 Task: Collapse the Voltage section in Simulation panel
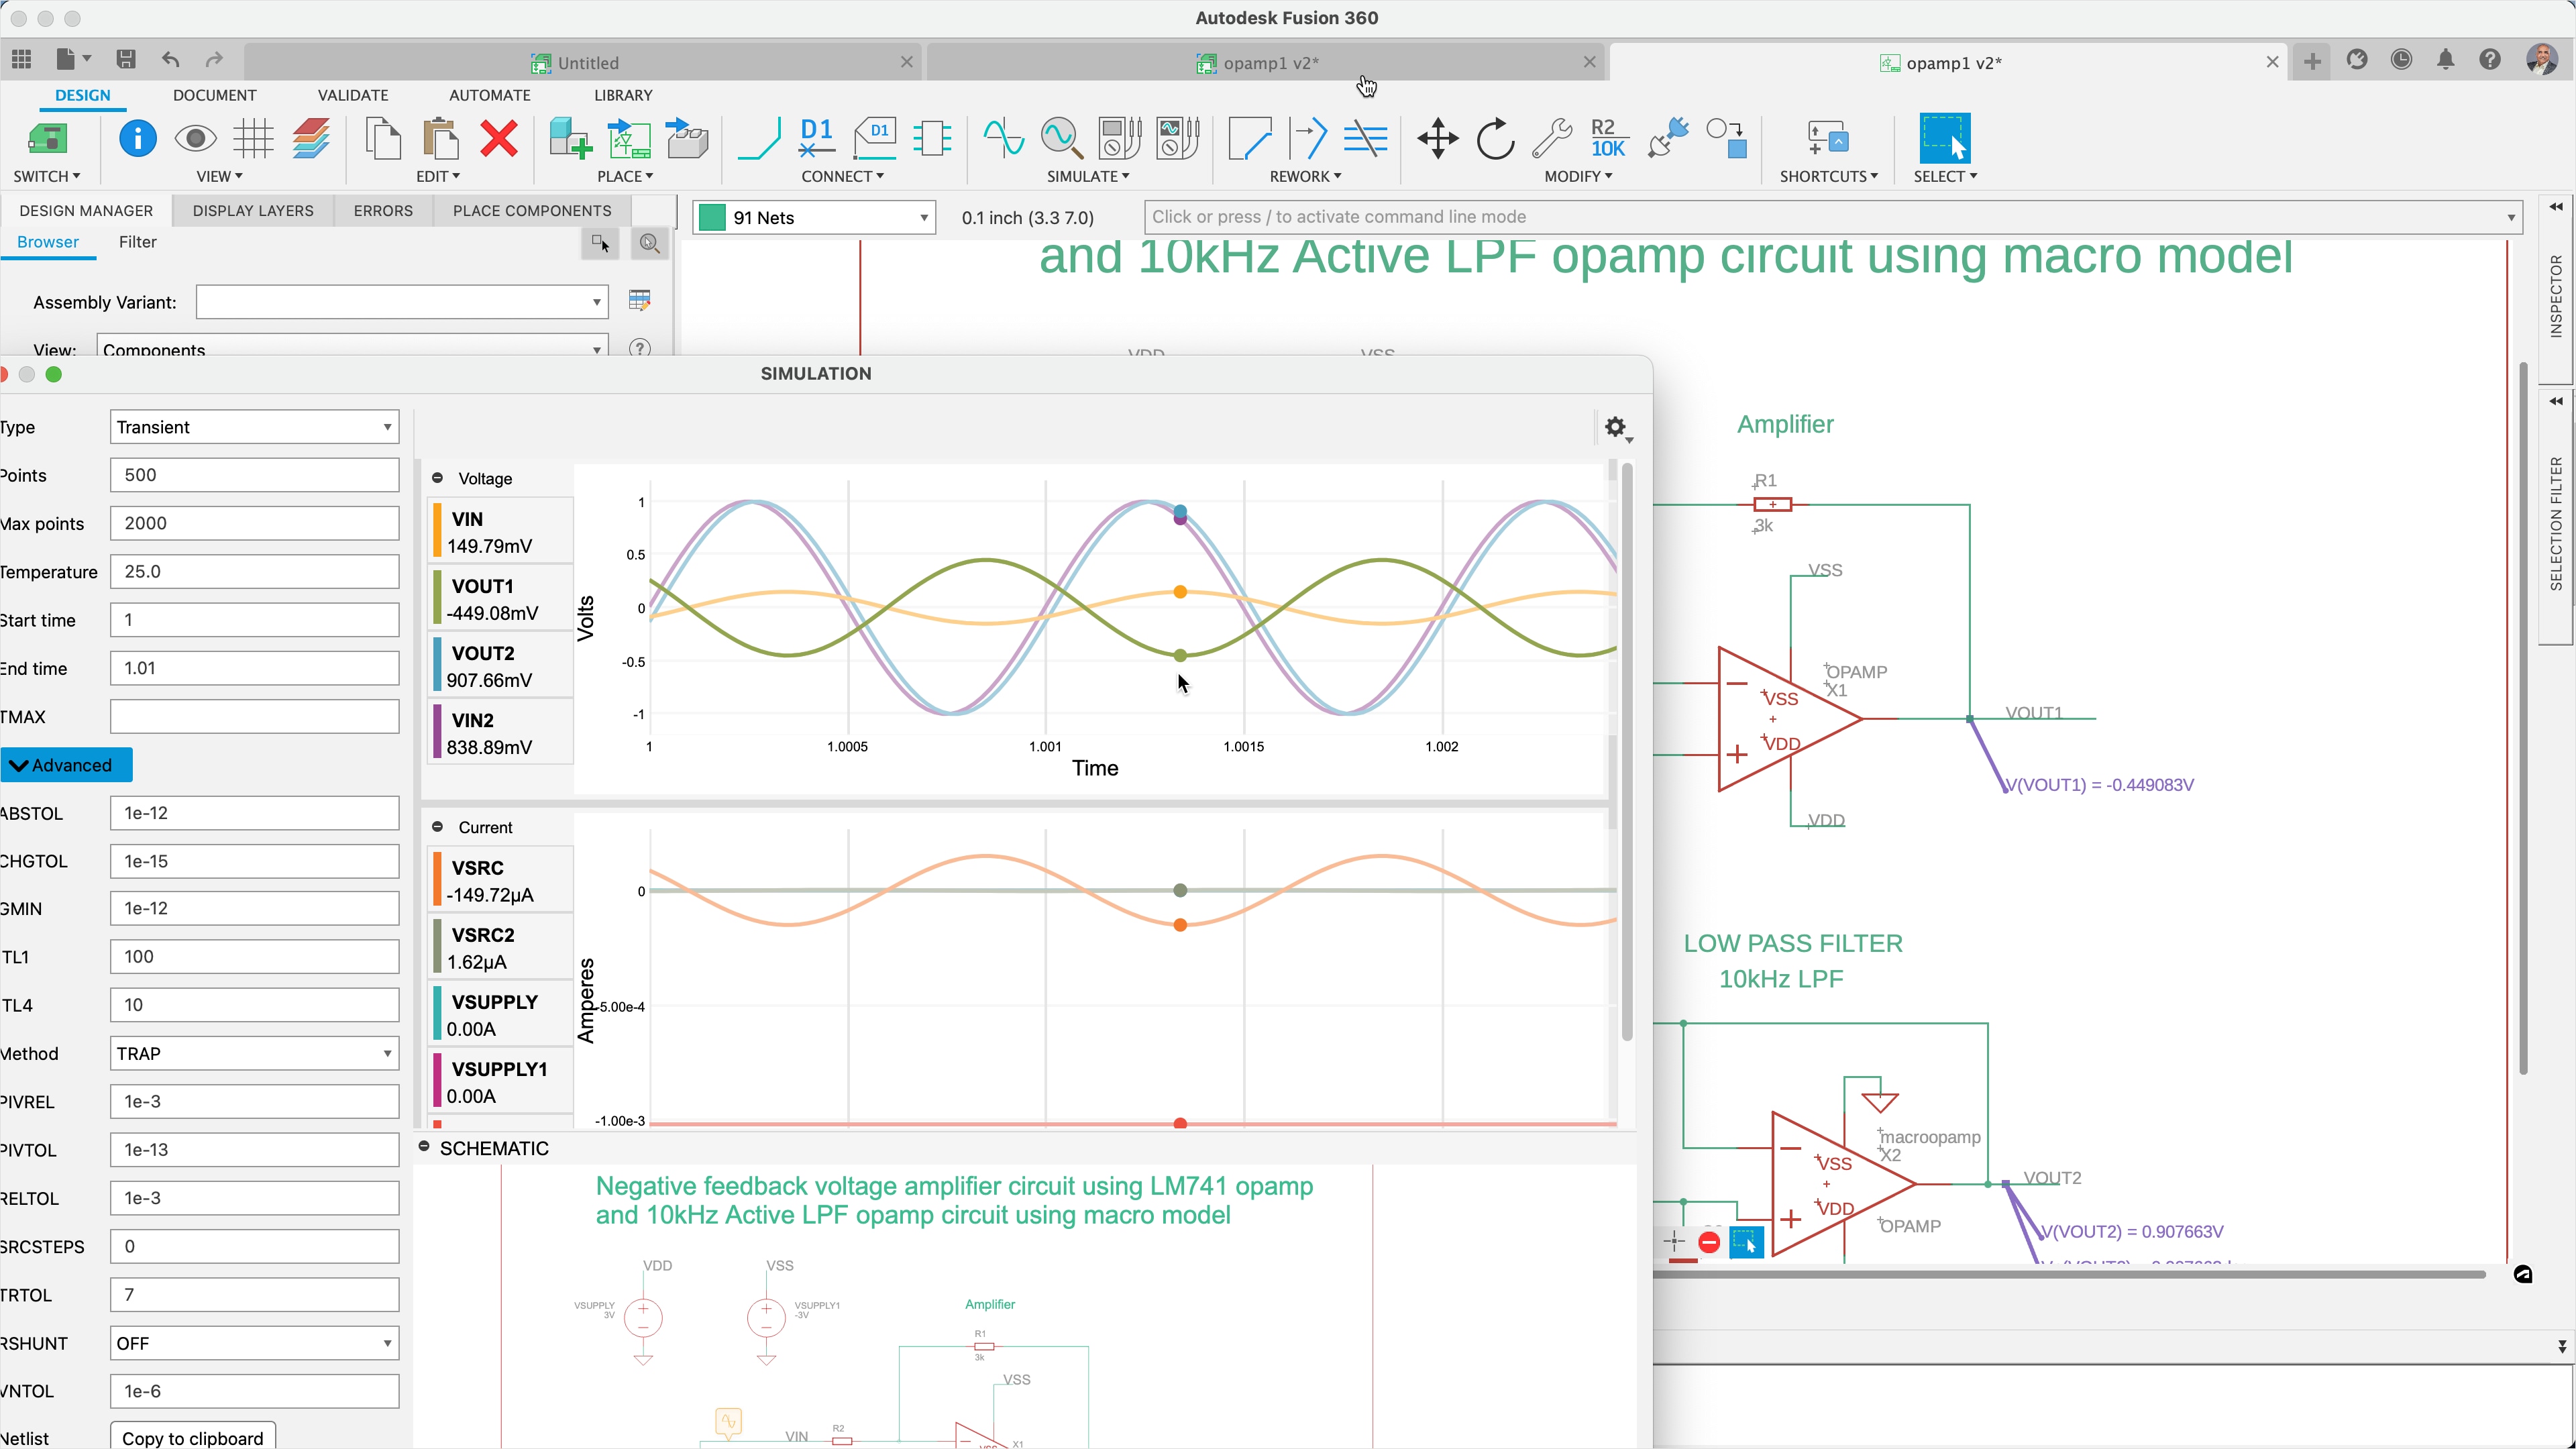pyautogui.click(x=437, y=478)
